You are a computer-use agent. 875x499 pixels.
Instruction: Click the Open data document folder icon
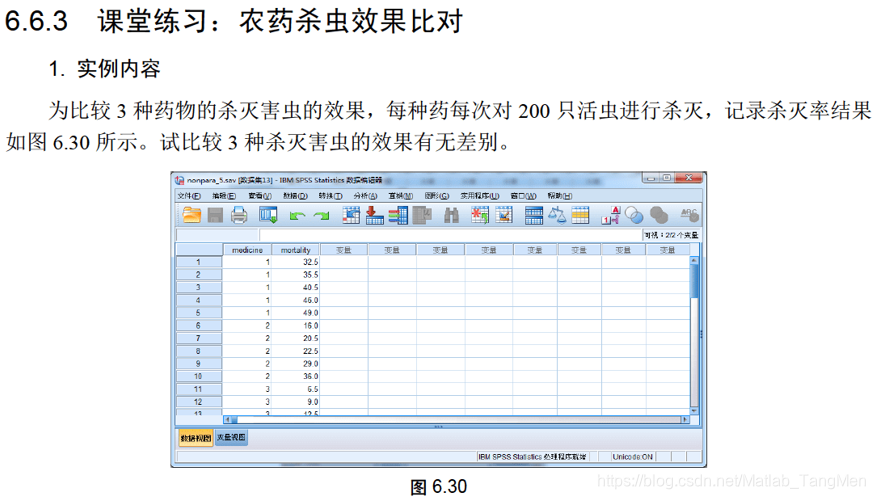191,215
